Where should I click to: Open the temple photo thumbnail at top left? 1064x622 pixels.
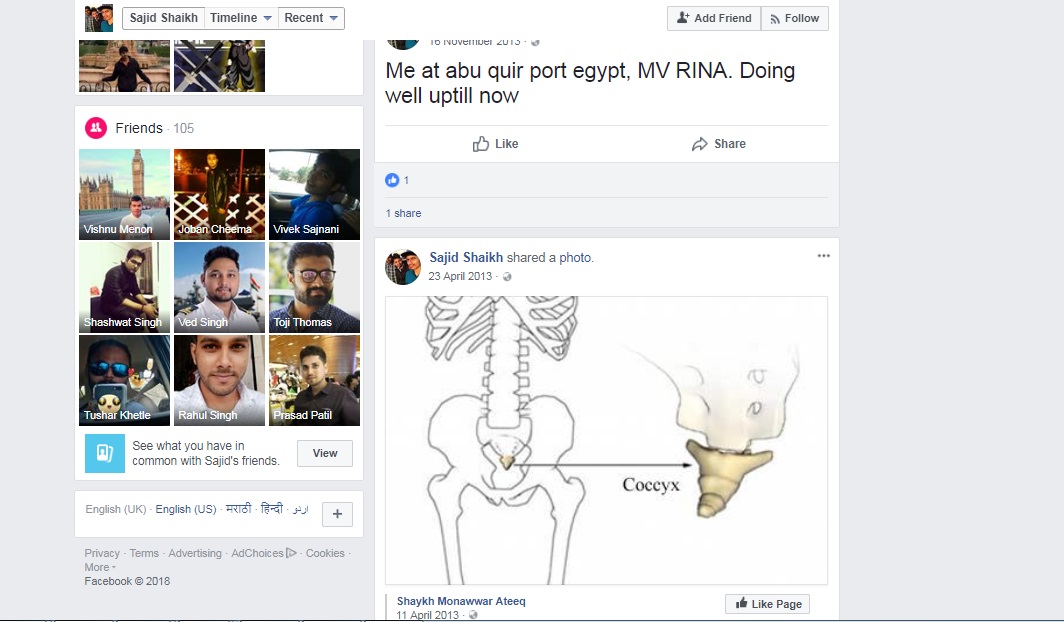[124, 66]
